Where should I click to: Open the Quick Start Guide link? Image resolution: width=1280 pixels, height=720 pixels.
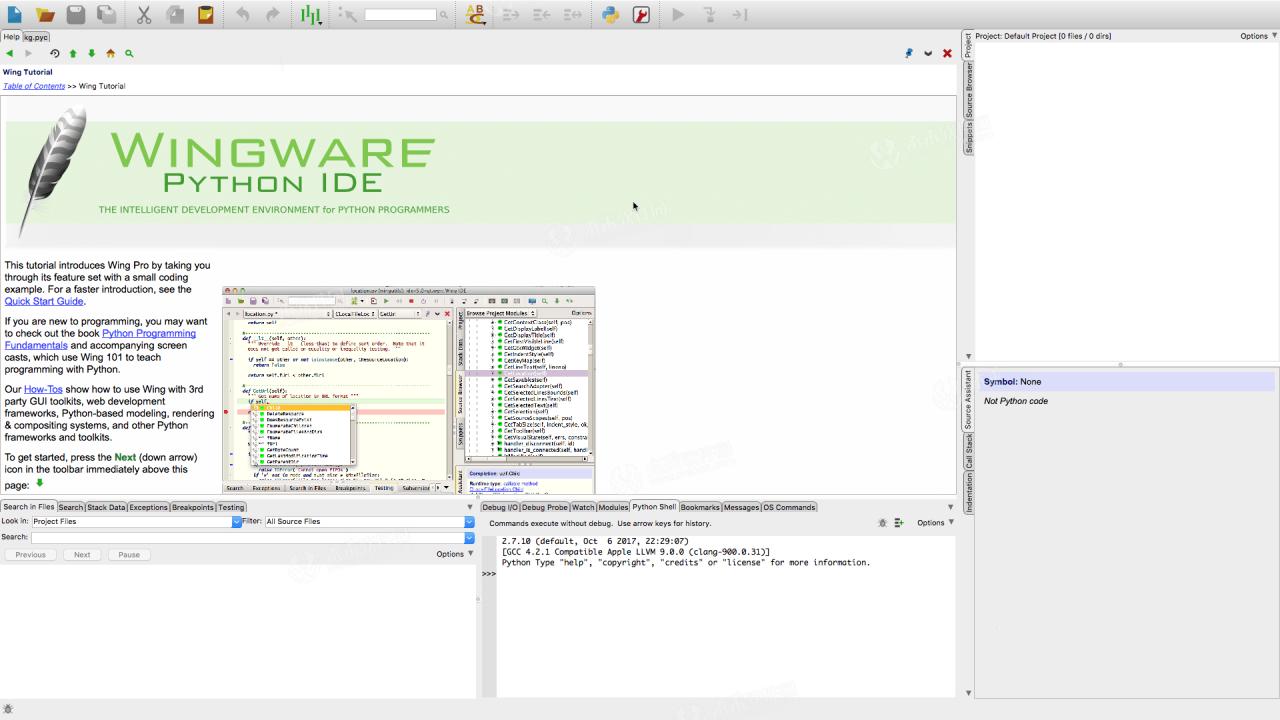[x=44, y=301]
